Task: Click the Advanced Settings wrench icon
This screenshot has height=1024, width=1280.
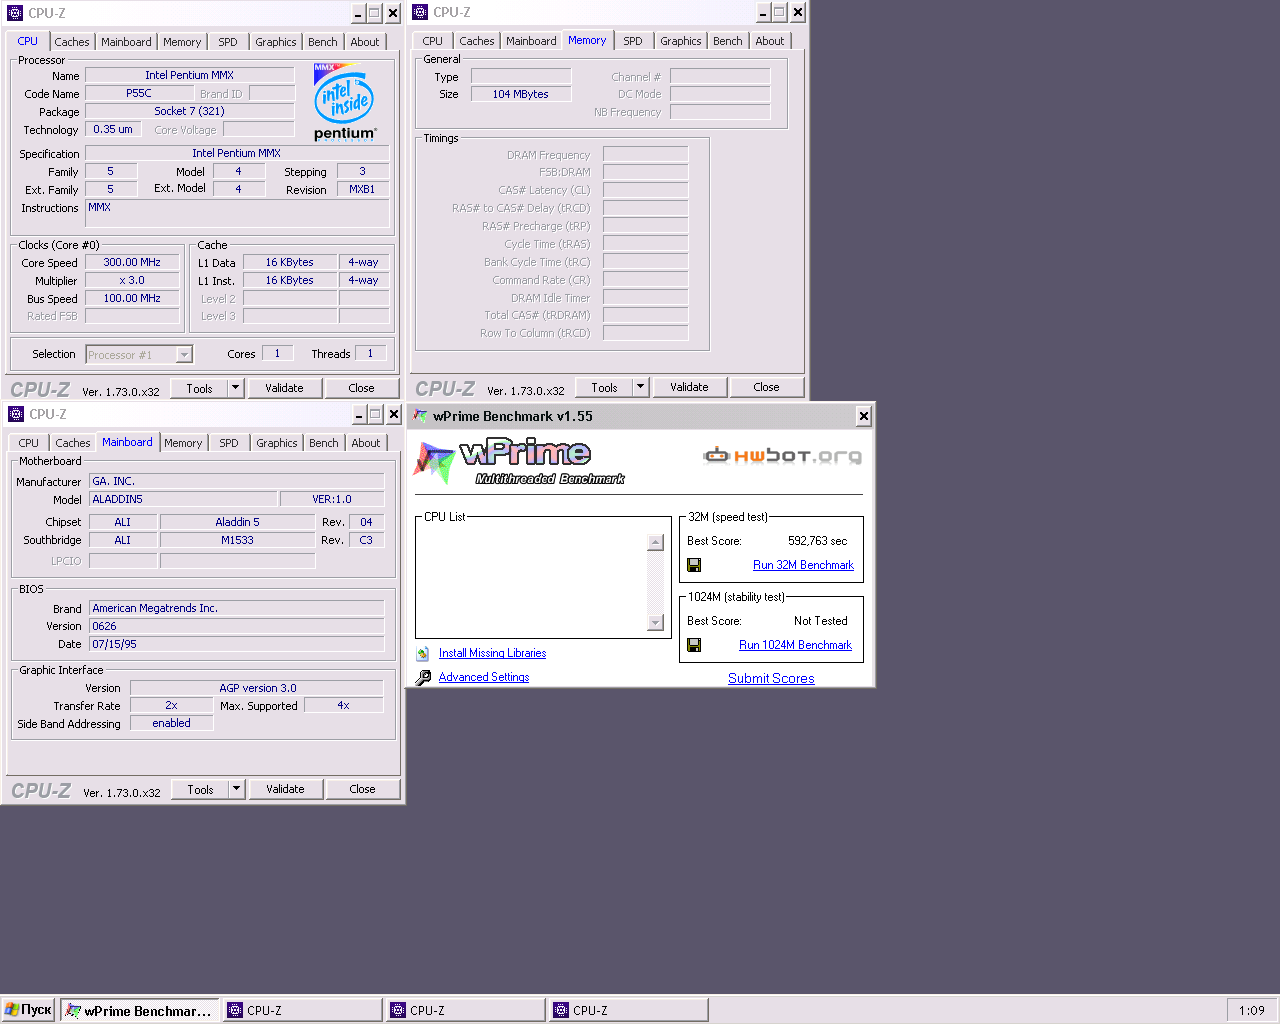Action: tap(423, 677)
